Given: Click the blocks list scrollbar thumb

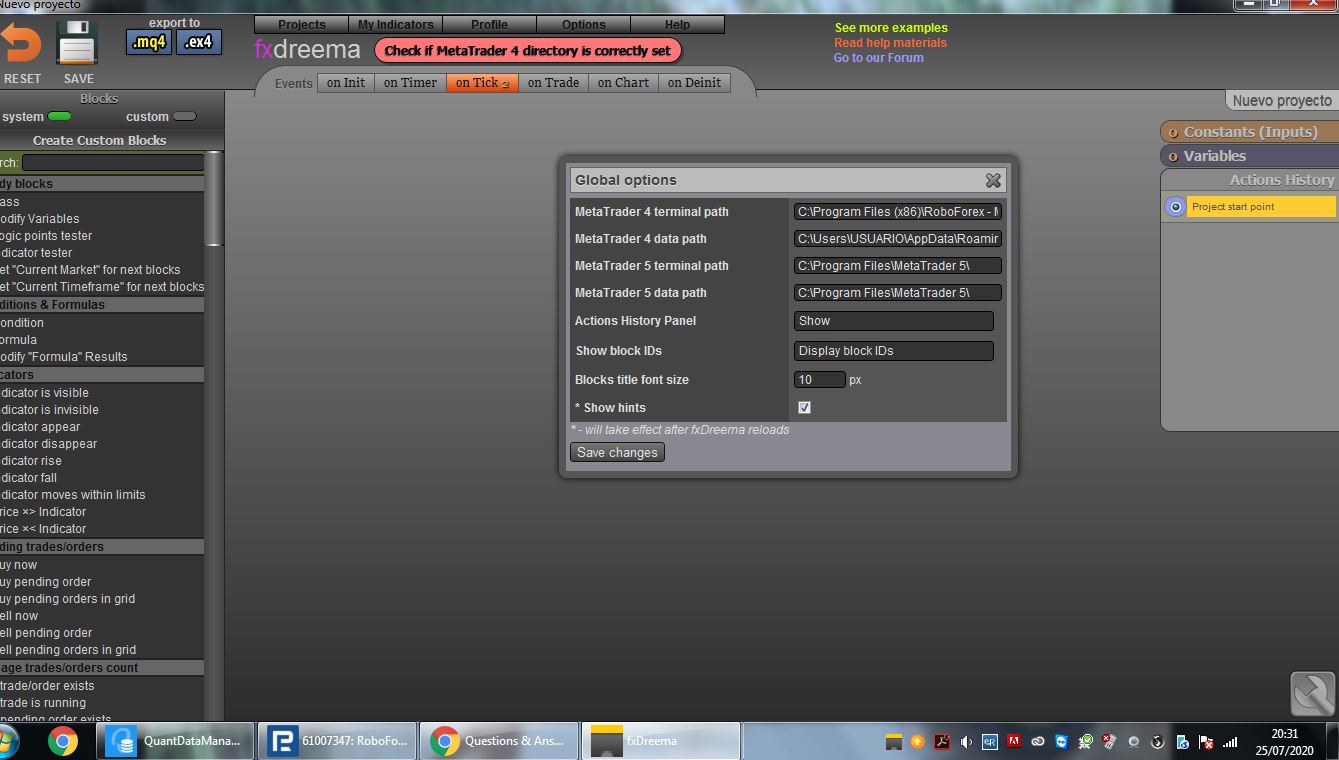Looking at the screenshot, I should (x=214, y=198).
